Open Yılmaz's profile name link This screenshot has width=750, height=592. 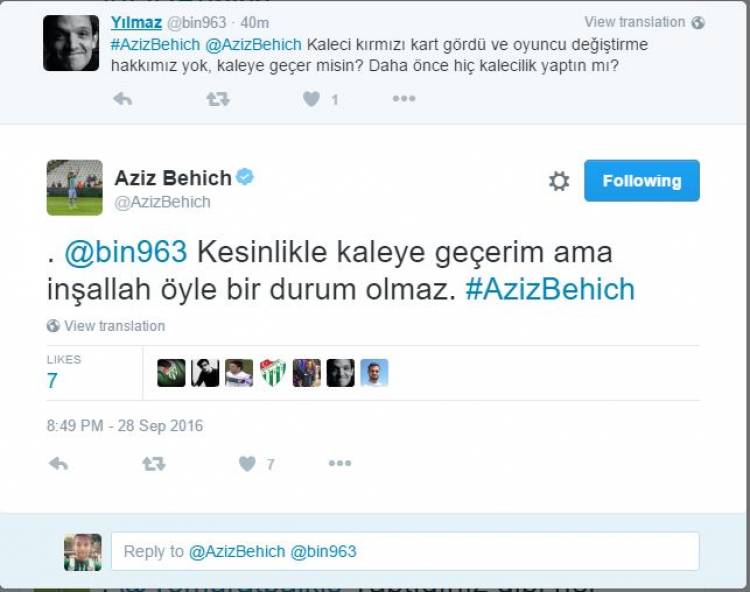pos(136,22)
